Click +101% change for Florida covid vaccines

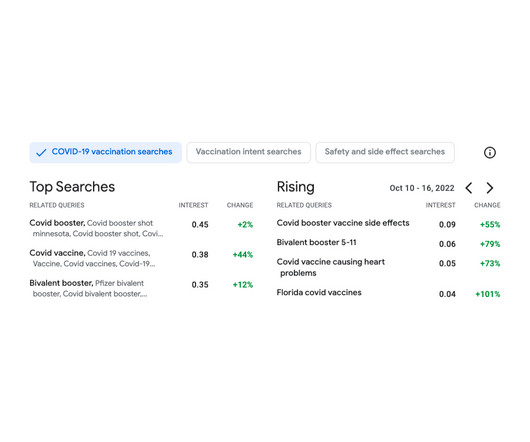tap(487, 294)
